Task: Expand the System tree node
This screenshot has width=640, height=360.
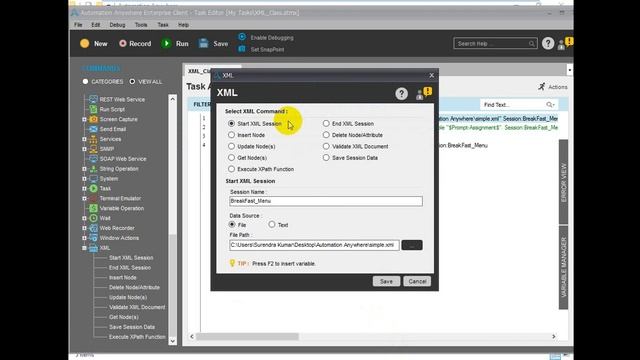Action: (84, 178)
